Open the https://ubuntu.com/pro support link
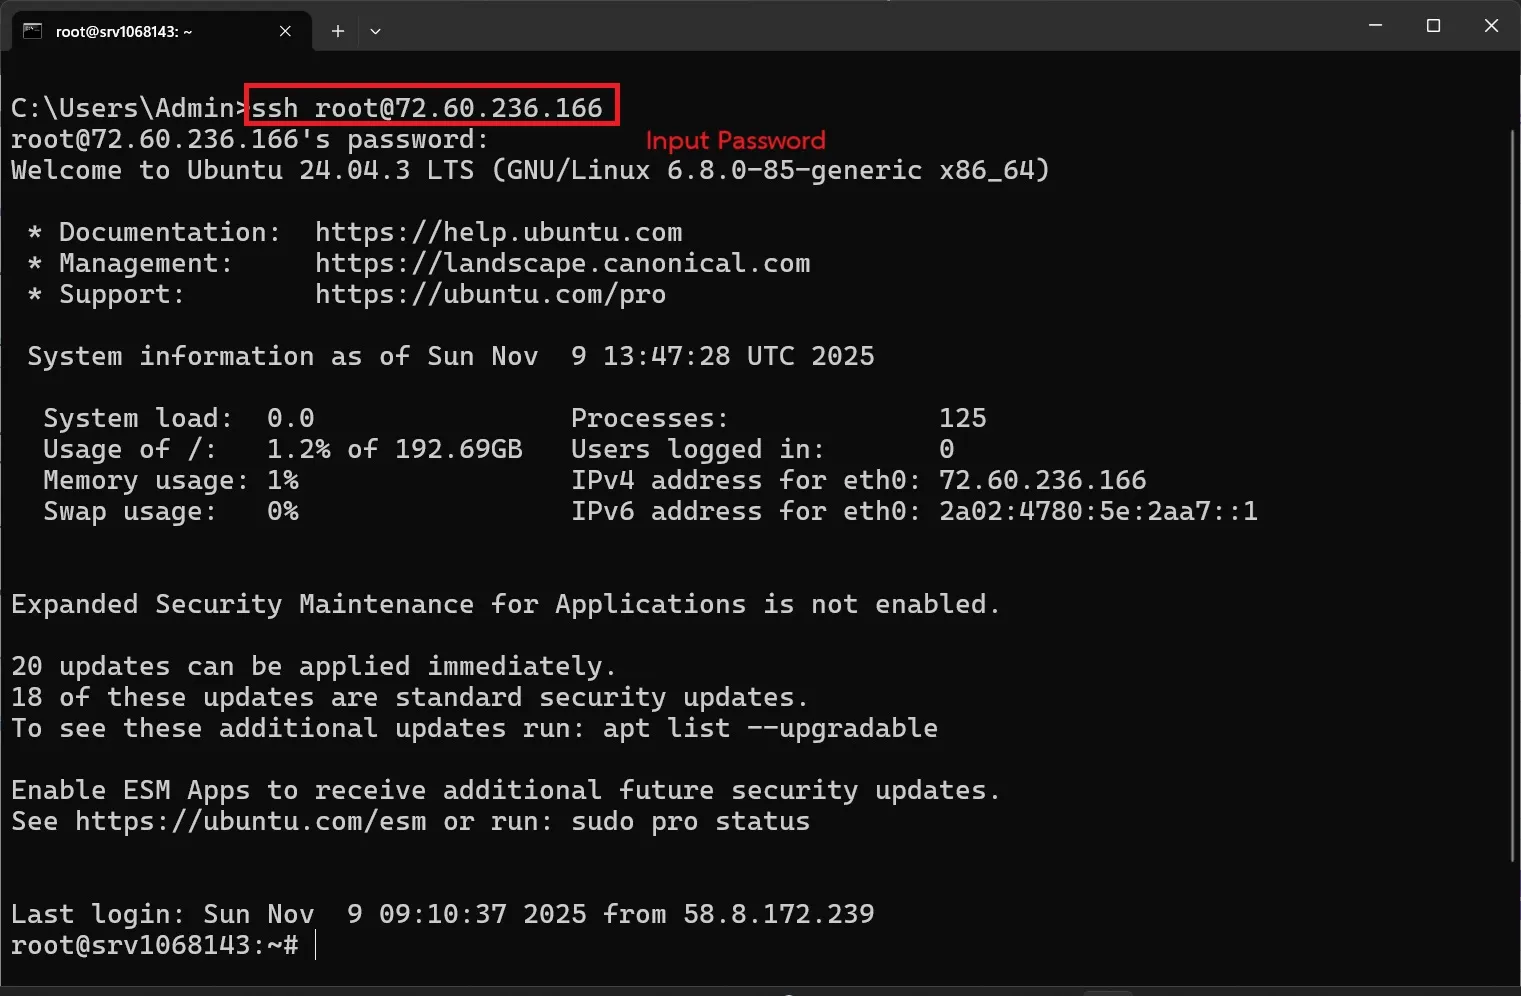 pyautogui.click(x=490, y=294)
